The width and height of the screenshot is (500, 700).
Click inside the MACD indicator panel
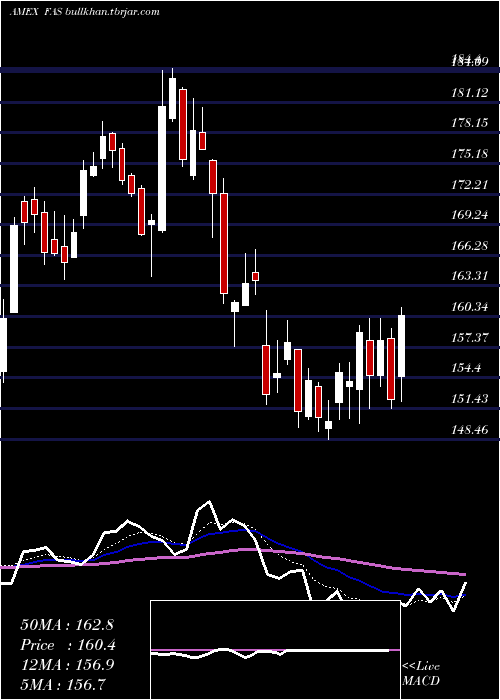(x=275, y=650)
